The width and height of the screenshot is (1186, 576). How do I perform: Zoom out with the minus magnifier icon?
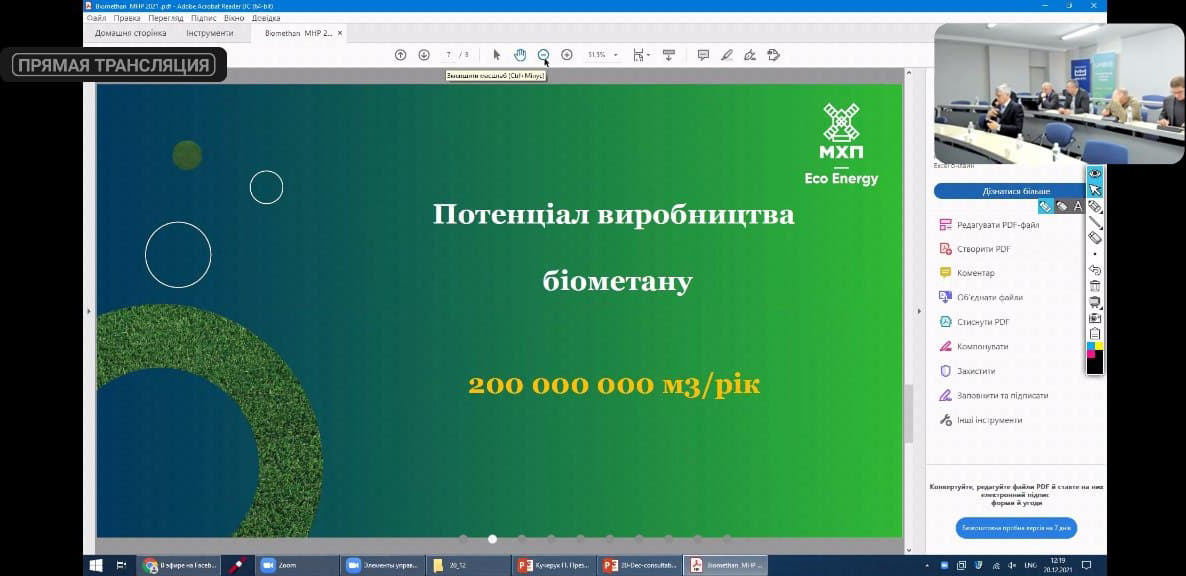tap(543, 54)
